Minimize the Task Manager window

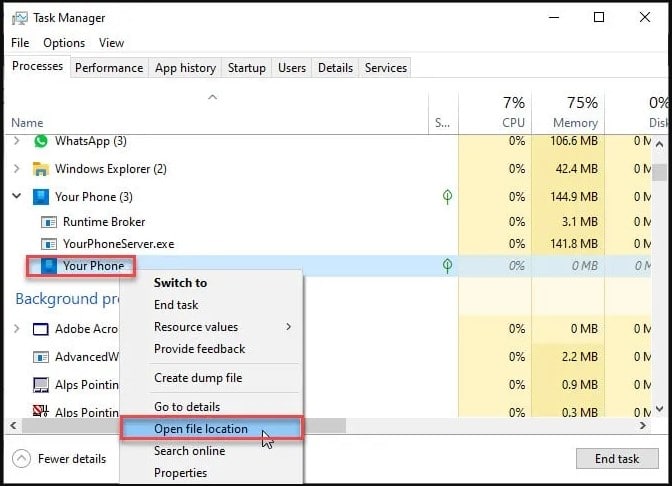tap(554, 18)
